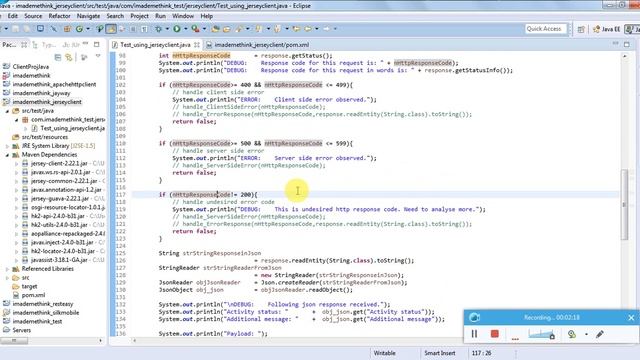Click the Open Type toolbar icon
The width and height of the screenshot is (640, 360).
click(x=215, y=29)
